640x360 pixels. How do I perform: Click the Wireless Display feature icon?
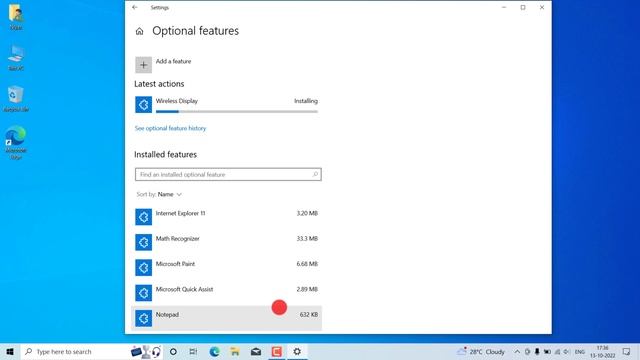(x=143, y=104)
